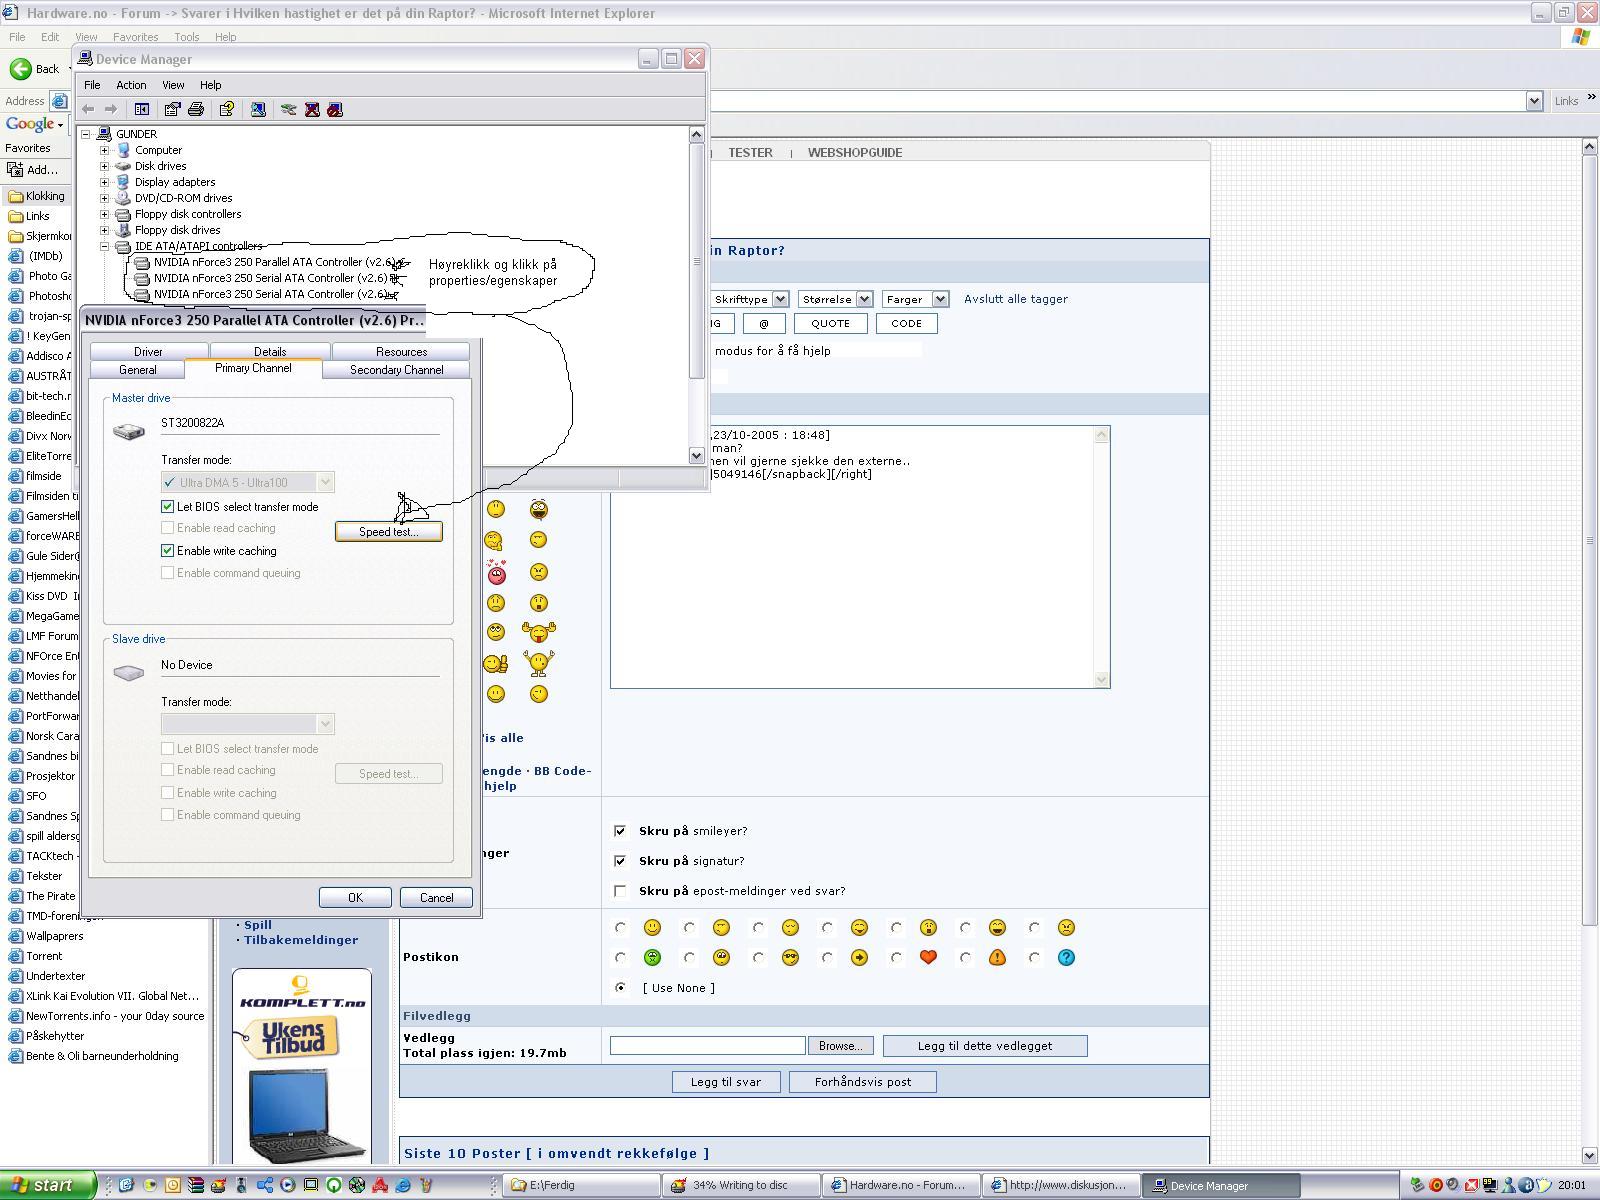Switch to the Driver tab
This screenshot has height=1200, width=1600.
click(x=148, y=352)
